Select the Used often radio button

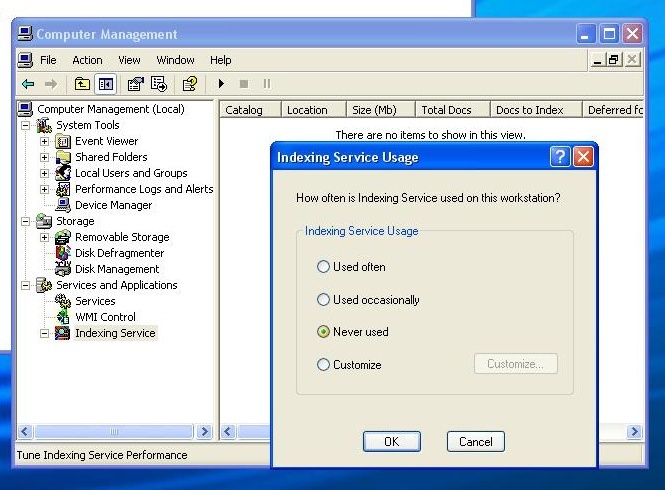pyautogui.click(x=323, y=267)
